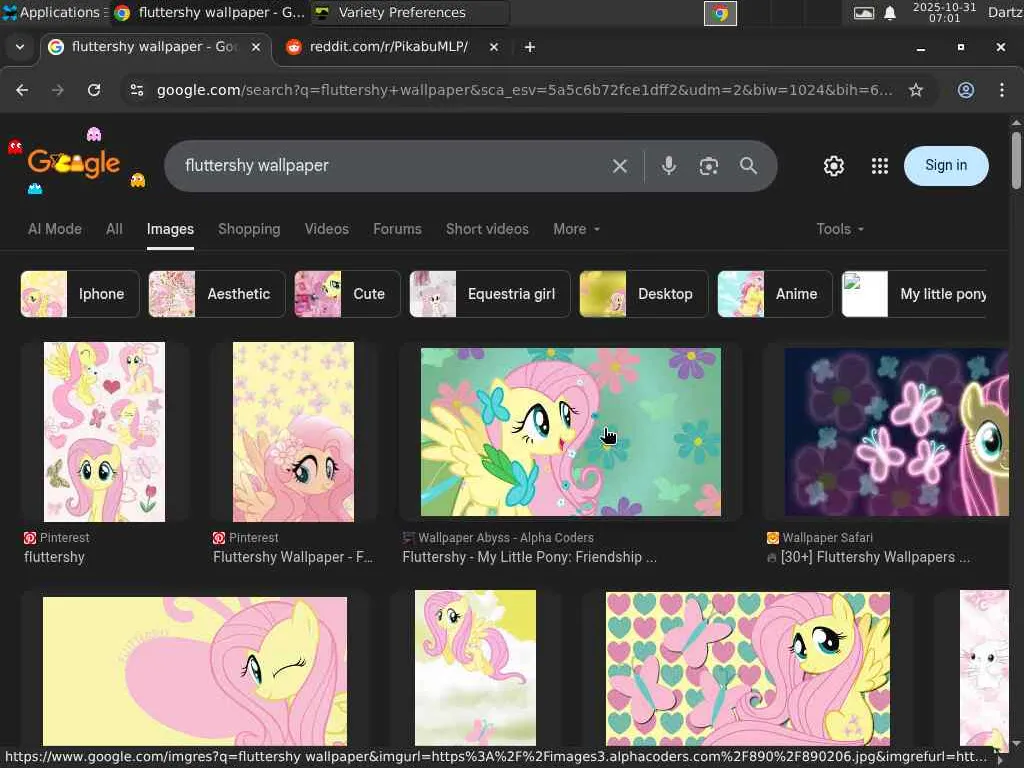Viewport: 1024px width, 768px height.
Task: Open the Short videos tab
Action: [487, 229]
